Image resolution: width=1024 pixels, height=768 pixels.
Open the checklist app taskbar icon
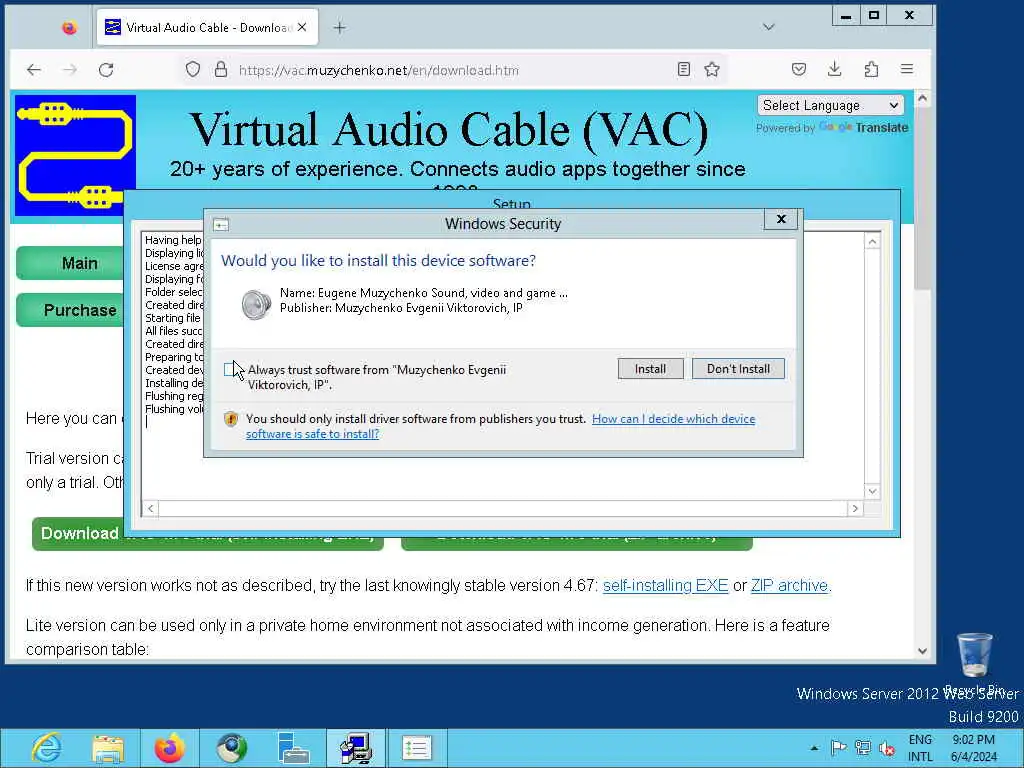(417, 748)
